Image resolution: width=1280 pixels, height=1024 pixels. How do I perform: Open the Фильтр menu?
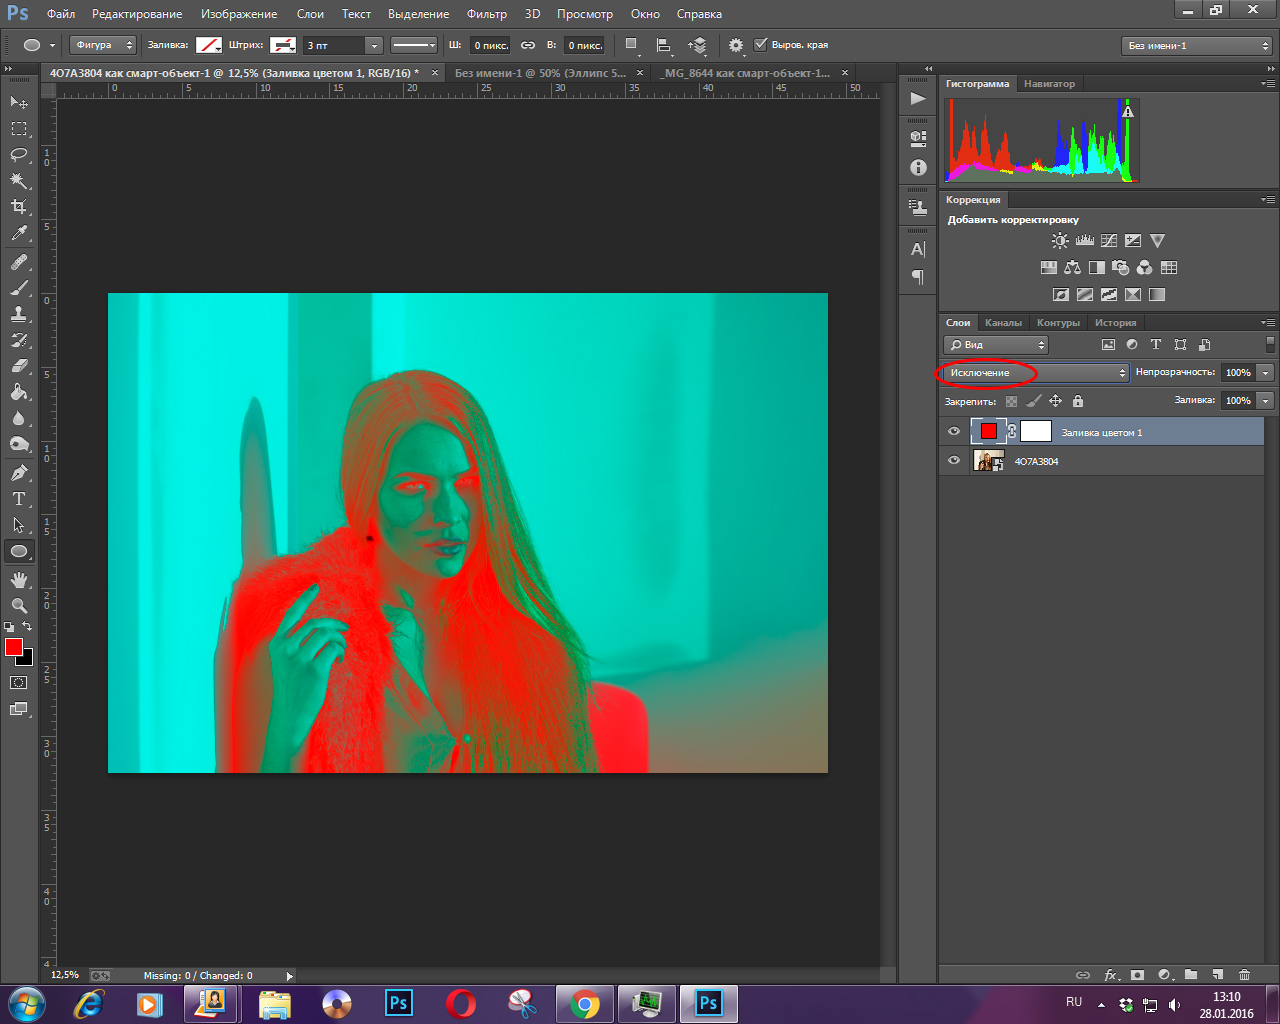(487, 14)
